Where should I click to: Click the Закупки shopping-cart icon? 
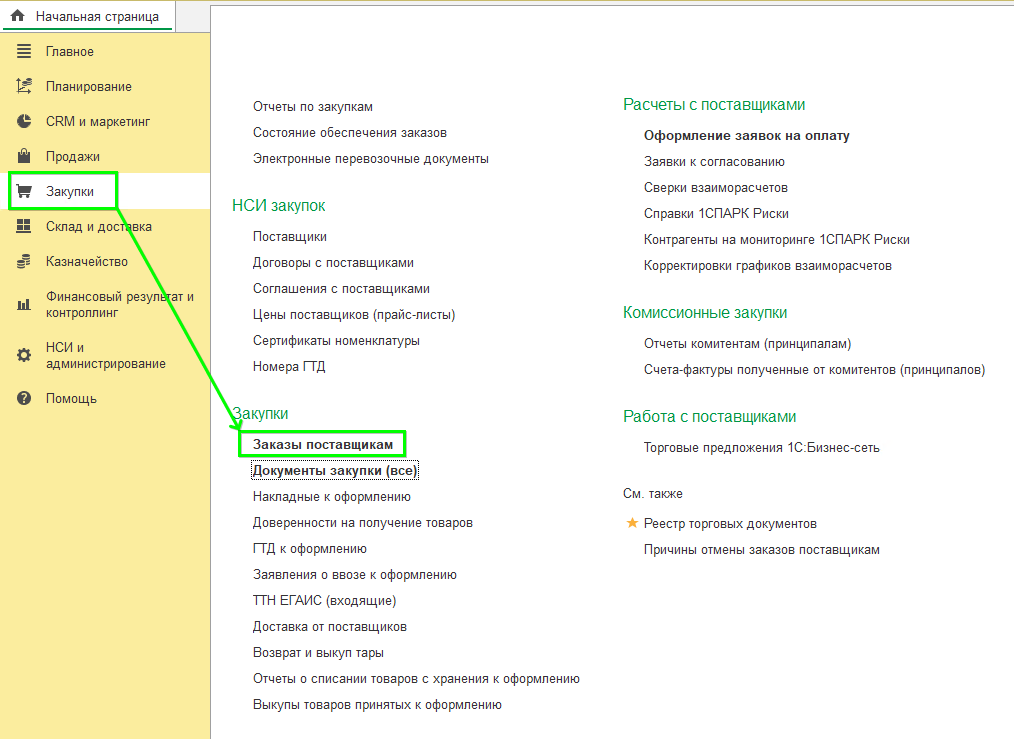(x=23, y=190)
